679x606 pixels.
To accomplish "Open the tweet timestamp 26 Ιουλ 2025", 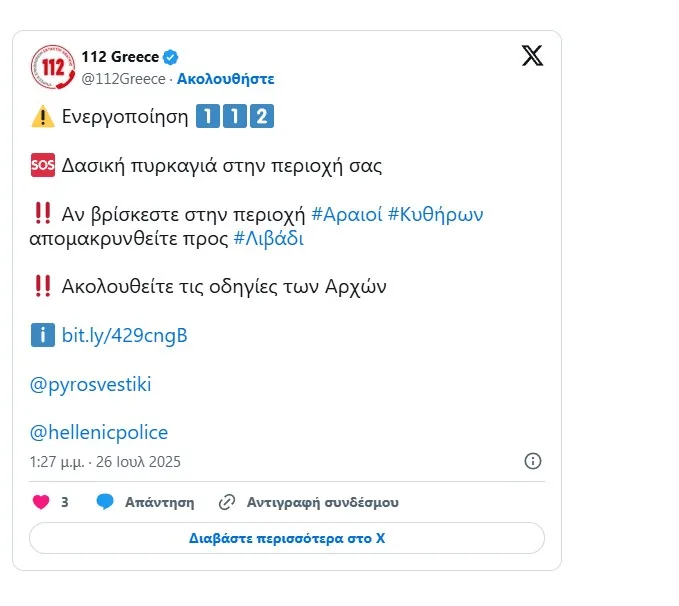I will coord(138,462).
